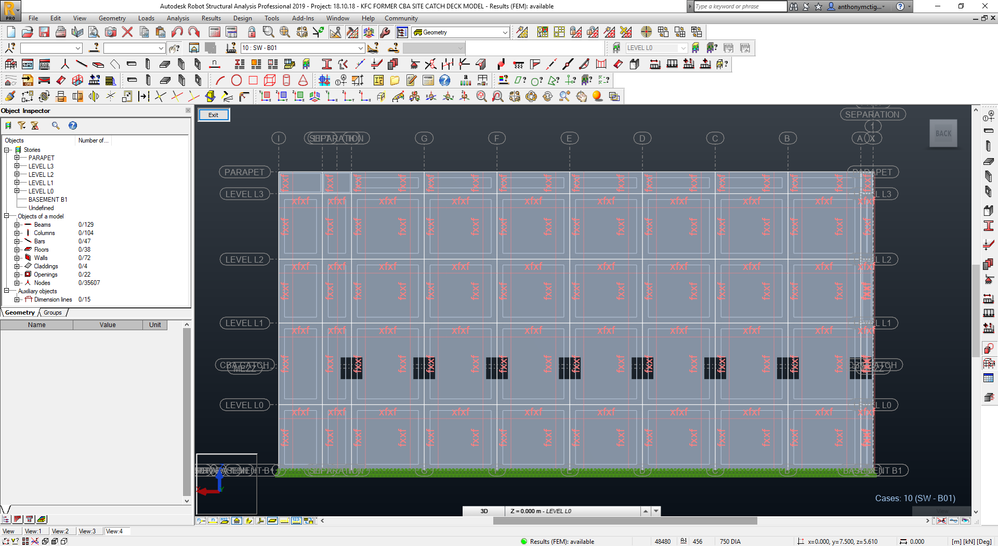
Task: Select the Walls row in object tree
Action: pos(41,258)
